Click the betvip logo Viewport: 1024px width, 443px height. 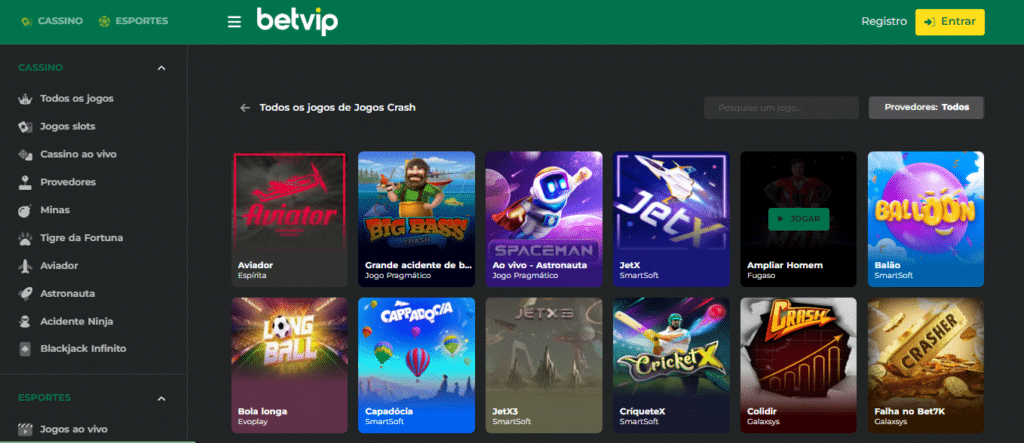tap(297, 22)
